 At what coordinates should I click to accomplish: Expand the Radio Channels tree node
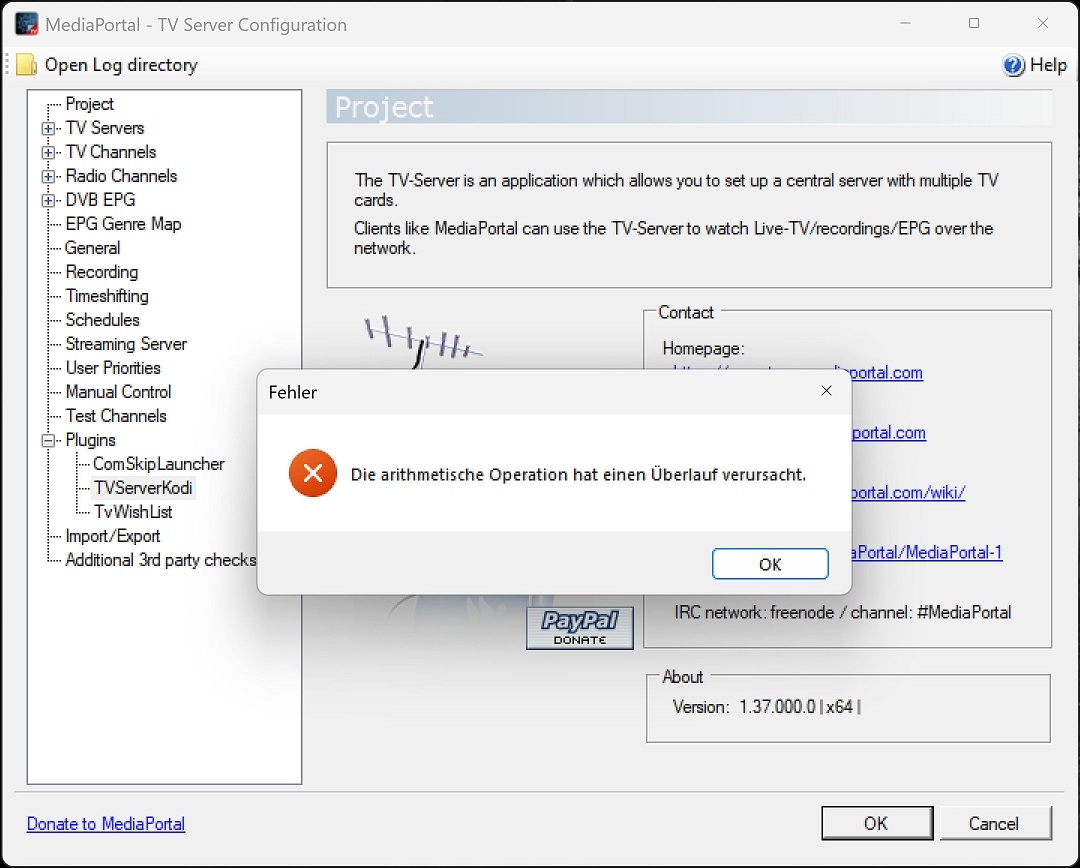(48, 177)
